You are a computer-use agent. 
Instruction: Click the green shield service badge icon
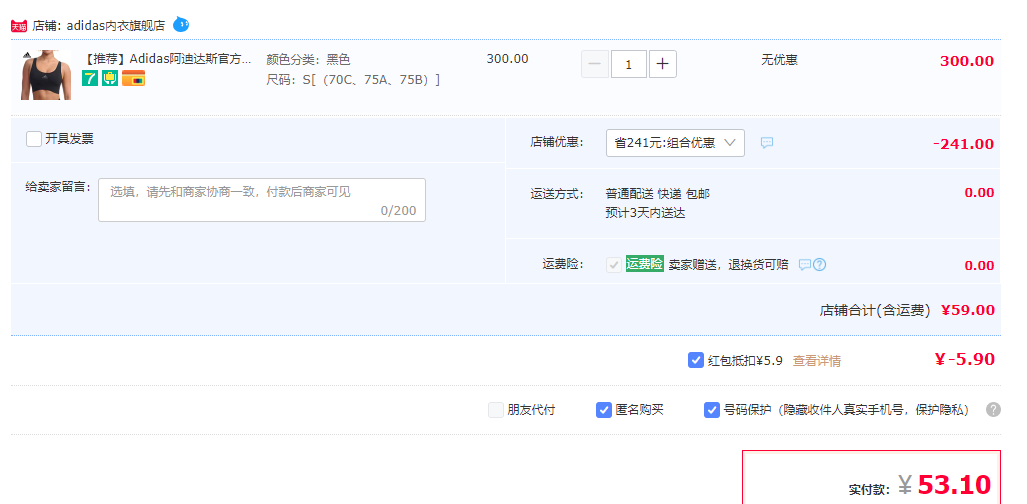(x=110, y=79)
